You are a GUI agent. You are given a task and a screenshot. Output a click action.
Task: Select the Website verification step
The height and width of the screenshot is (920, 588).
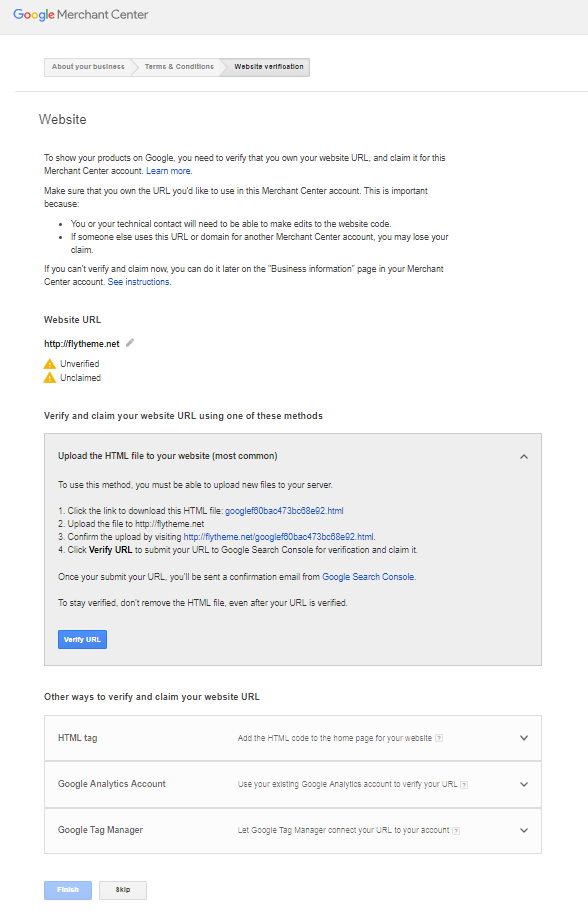pyautogui.click(x=269, y=67)
